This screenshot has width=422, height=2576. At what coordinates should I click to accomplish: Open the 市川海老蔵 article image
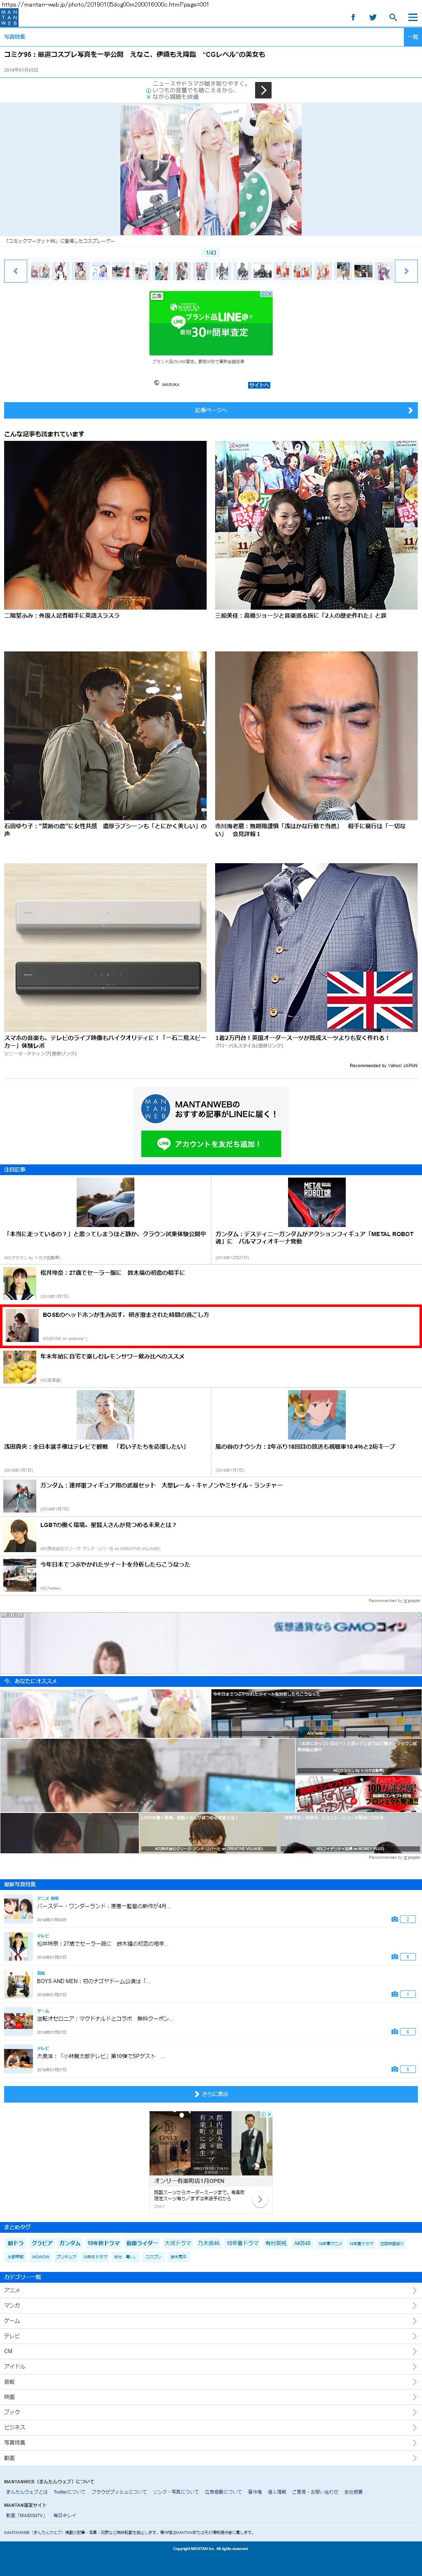(x=316, y=735)
